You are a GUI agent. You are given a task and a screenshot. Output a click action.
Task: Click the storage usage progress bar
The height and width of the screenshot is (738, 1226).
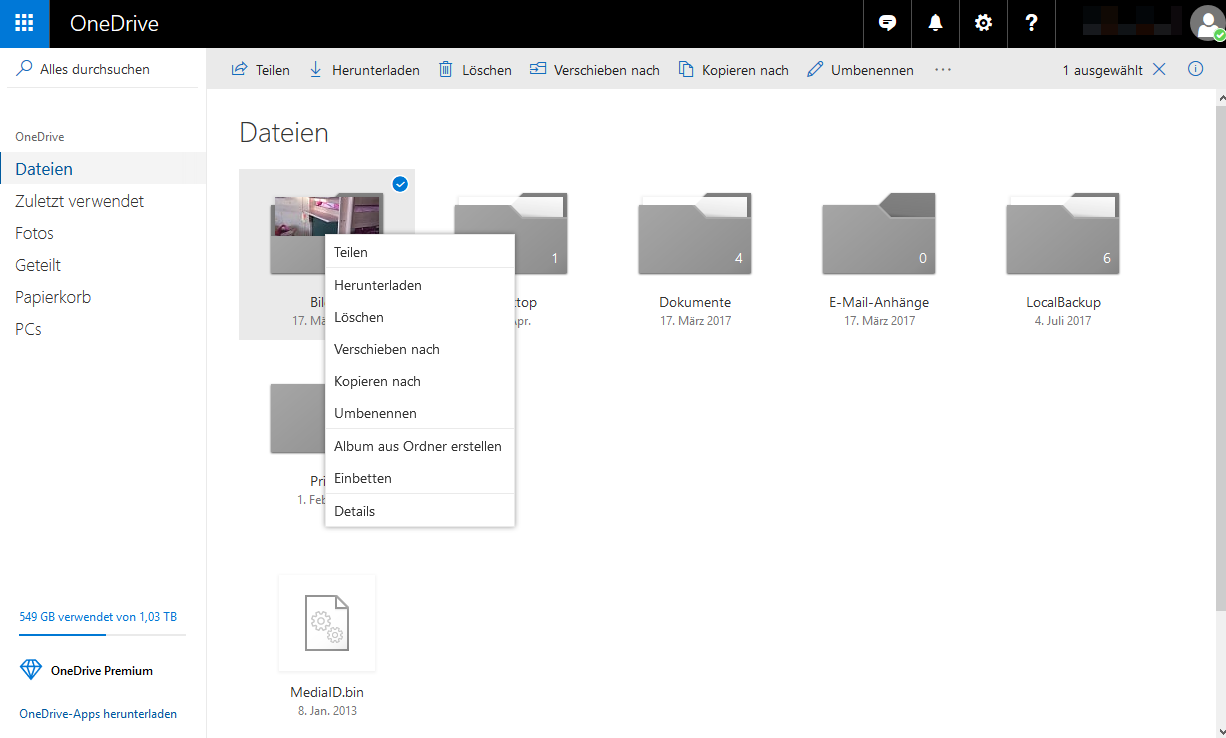pos(102,634)
